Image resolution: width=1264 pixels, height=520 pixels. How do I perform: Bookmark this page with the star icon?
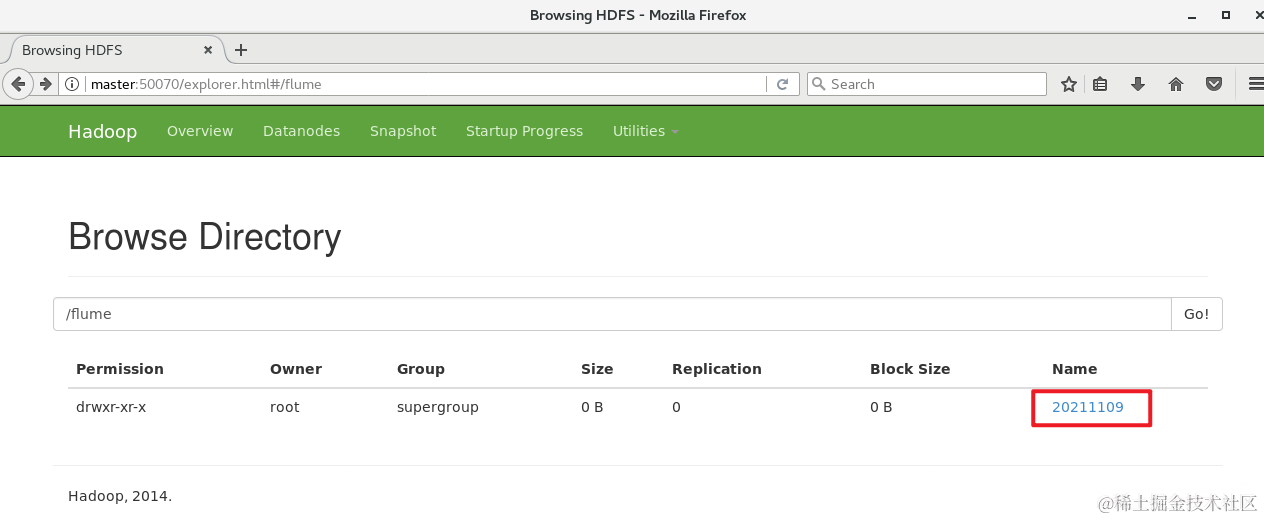1069,84
